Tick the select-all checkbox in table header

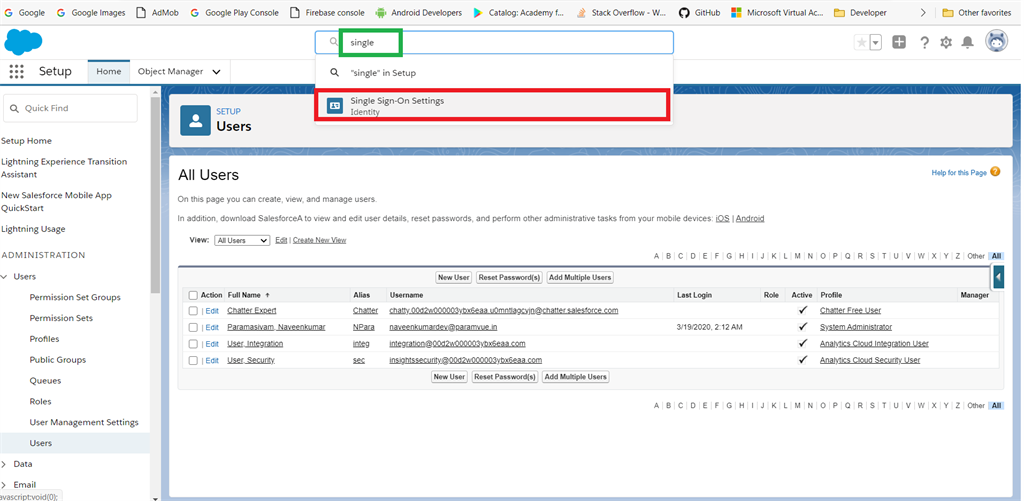click(x=193, y=295)
